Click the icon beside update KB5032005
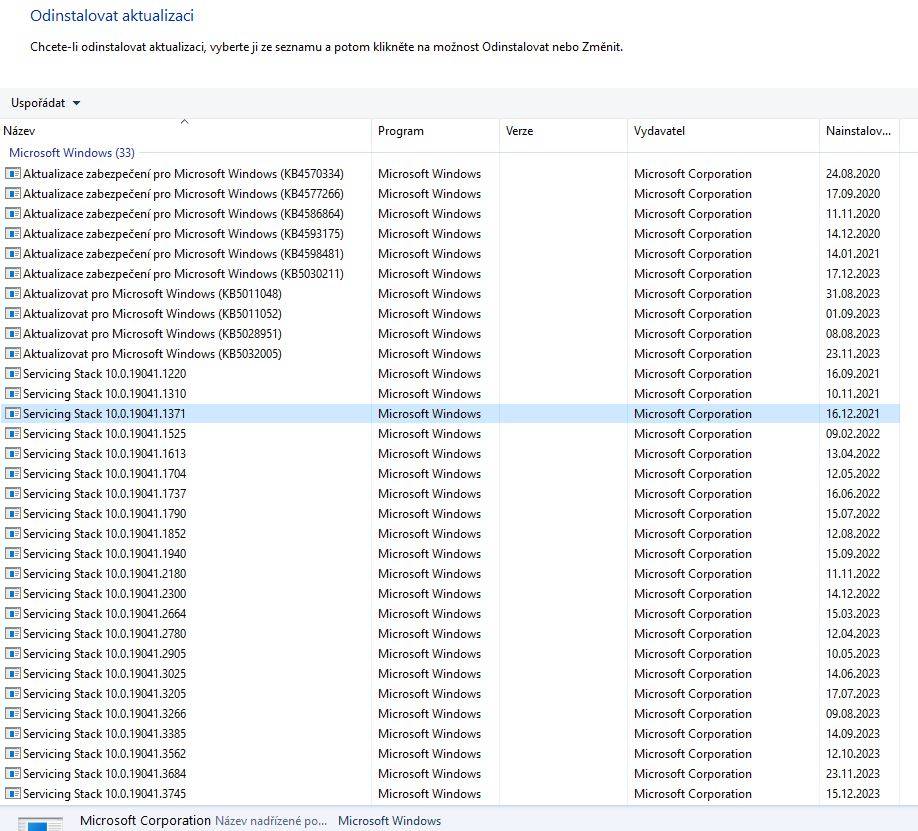Screen dimensions: 918x831 [x=13, y=353]
